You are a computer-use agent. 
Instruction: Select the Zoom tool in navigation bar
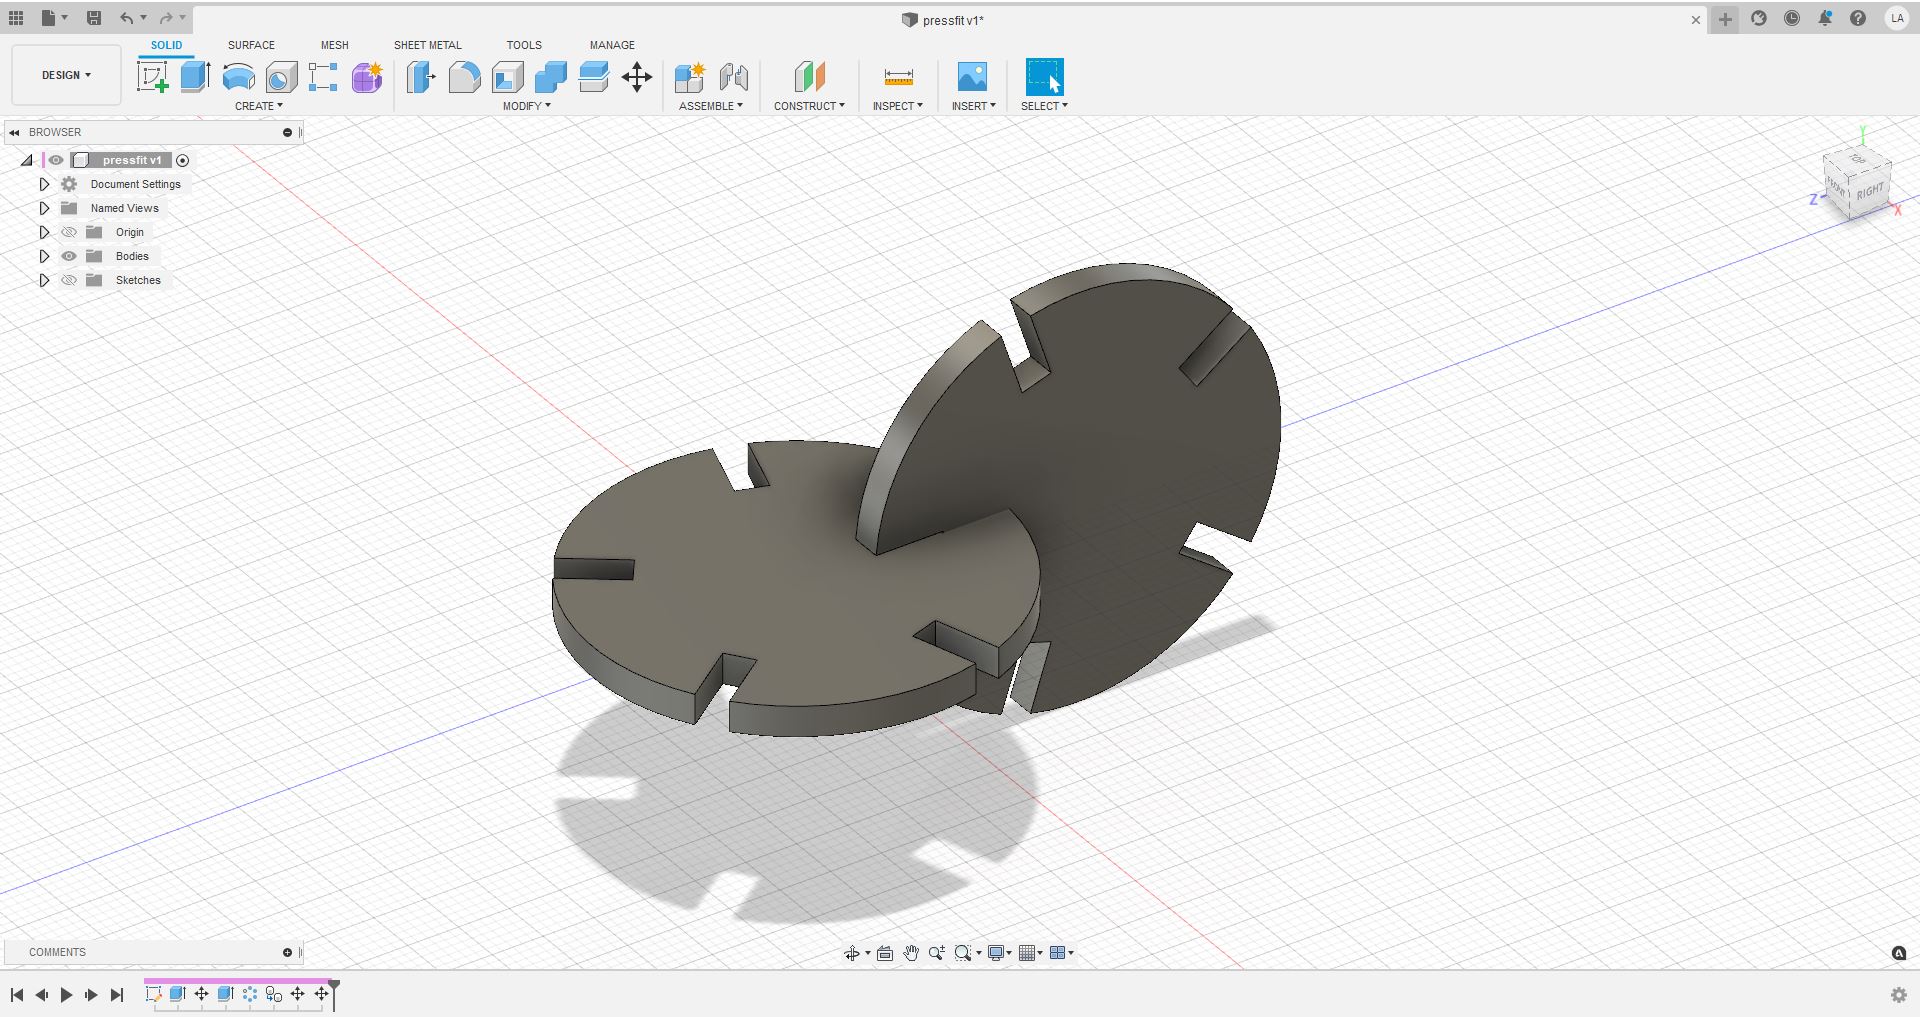pyautogui.click(x=937, y=953)
